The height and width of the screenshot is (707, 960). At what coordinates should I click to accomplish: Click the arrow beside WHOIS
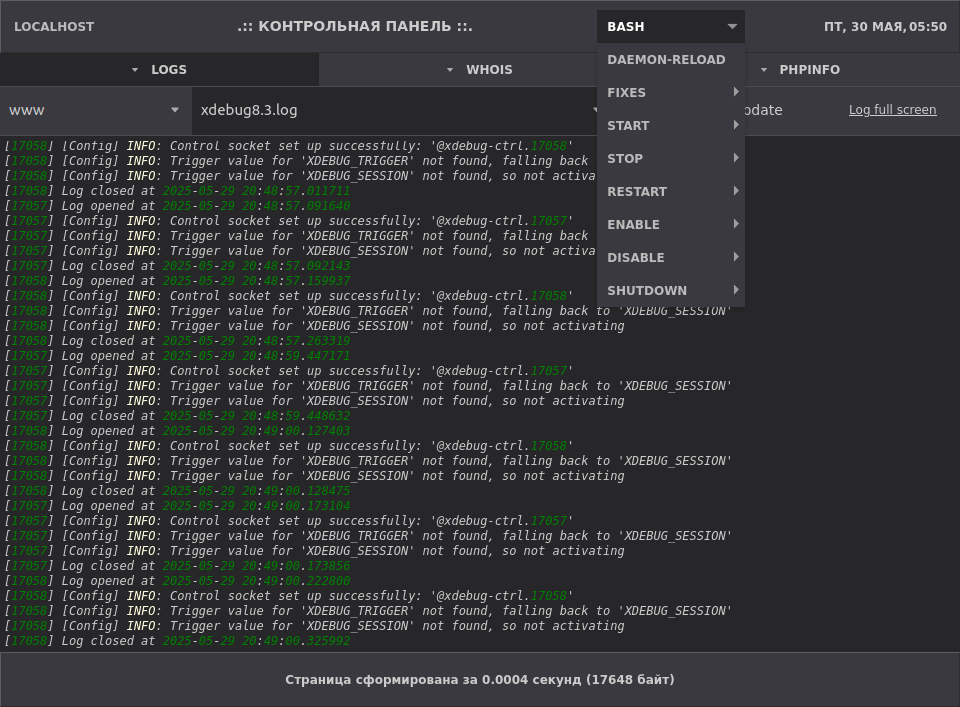coord(450,70)
